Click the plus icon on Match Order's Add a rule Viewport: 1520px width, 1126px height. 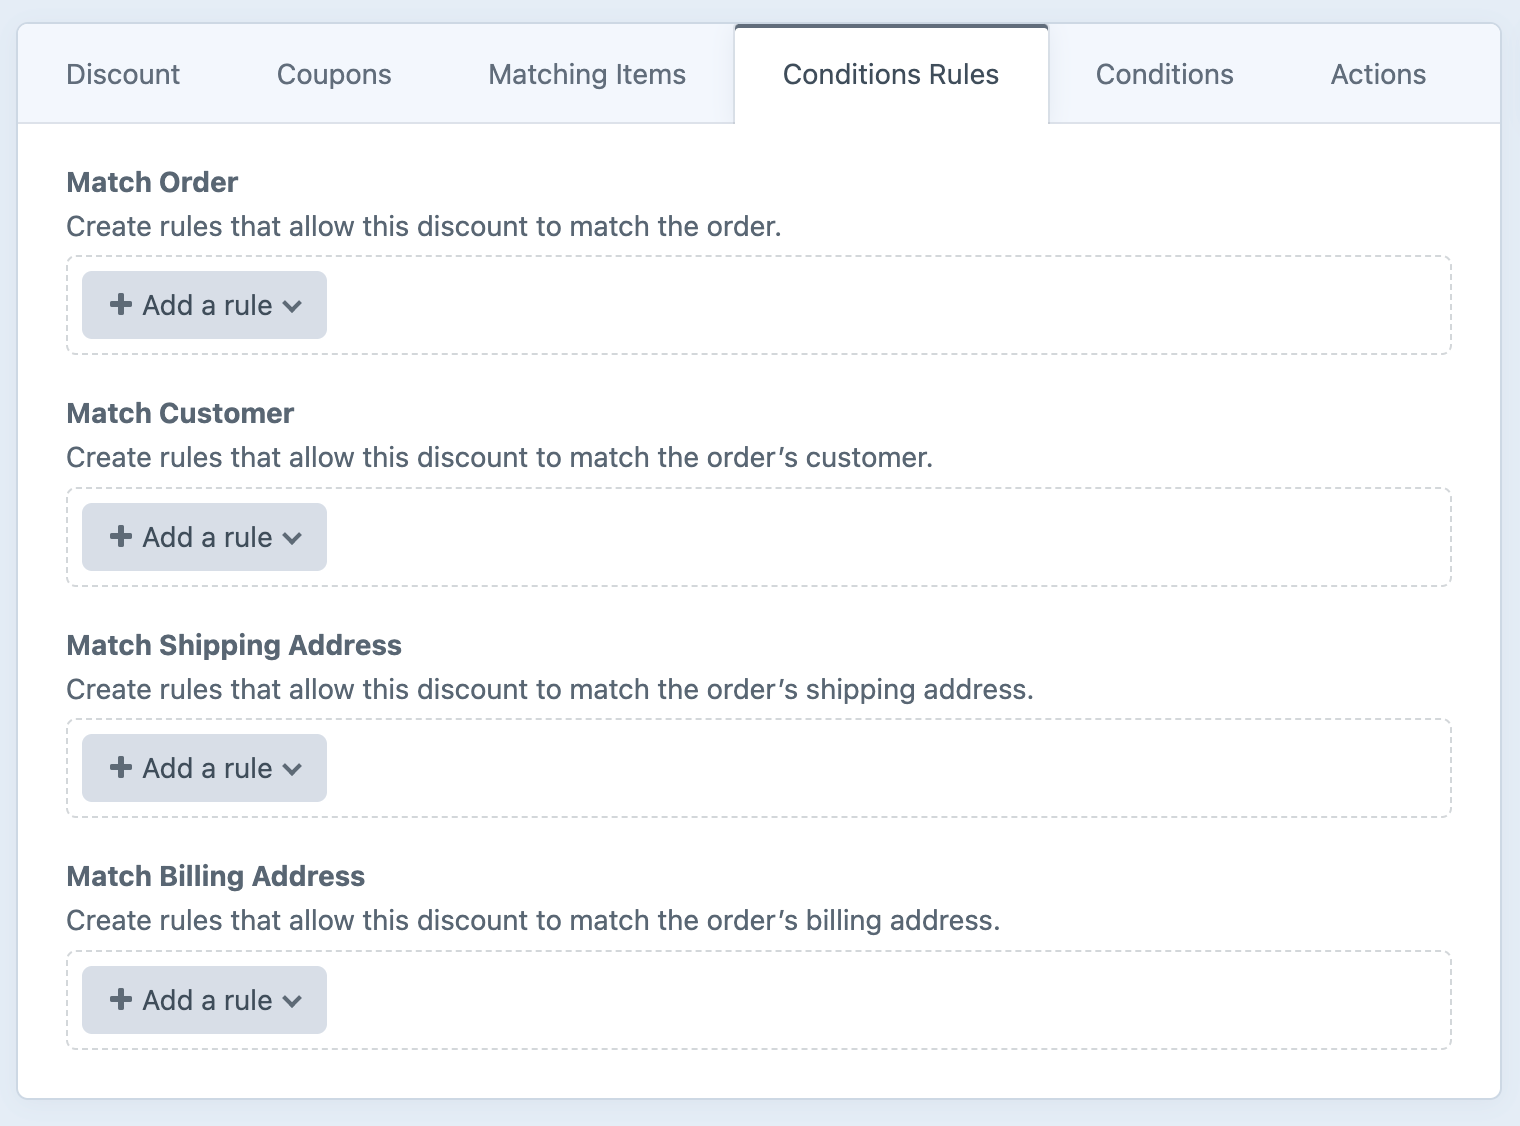tap(120, 305)
